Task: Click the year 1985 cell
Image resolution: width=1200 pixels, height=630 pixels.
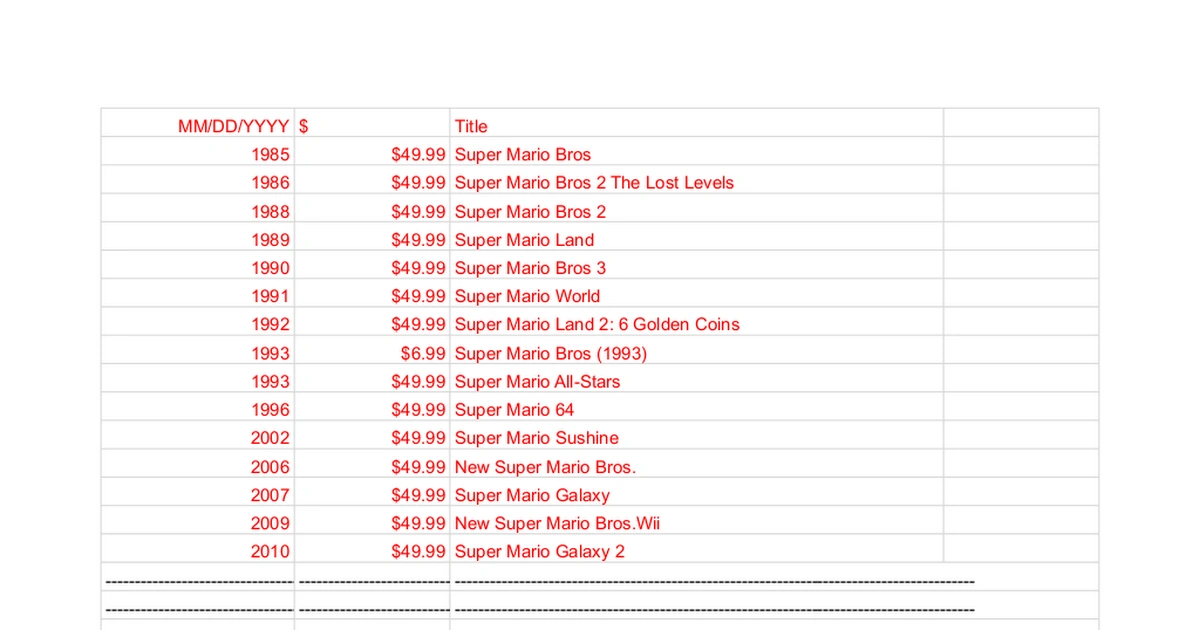Action: tap(198, 155)
